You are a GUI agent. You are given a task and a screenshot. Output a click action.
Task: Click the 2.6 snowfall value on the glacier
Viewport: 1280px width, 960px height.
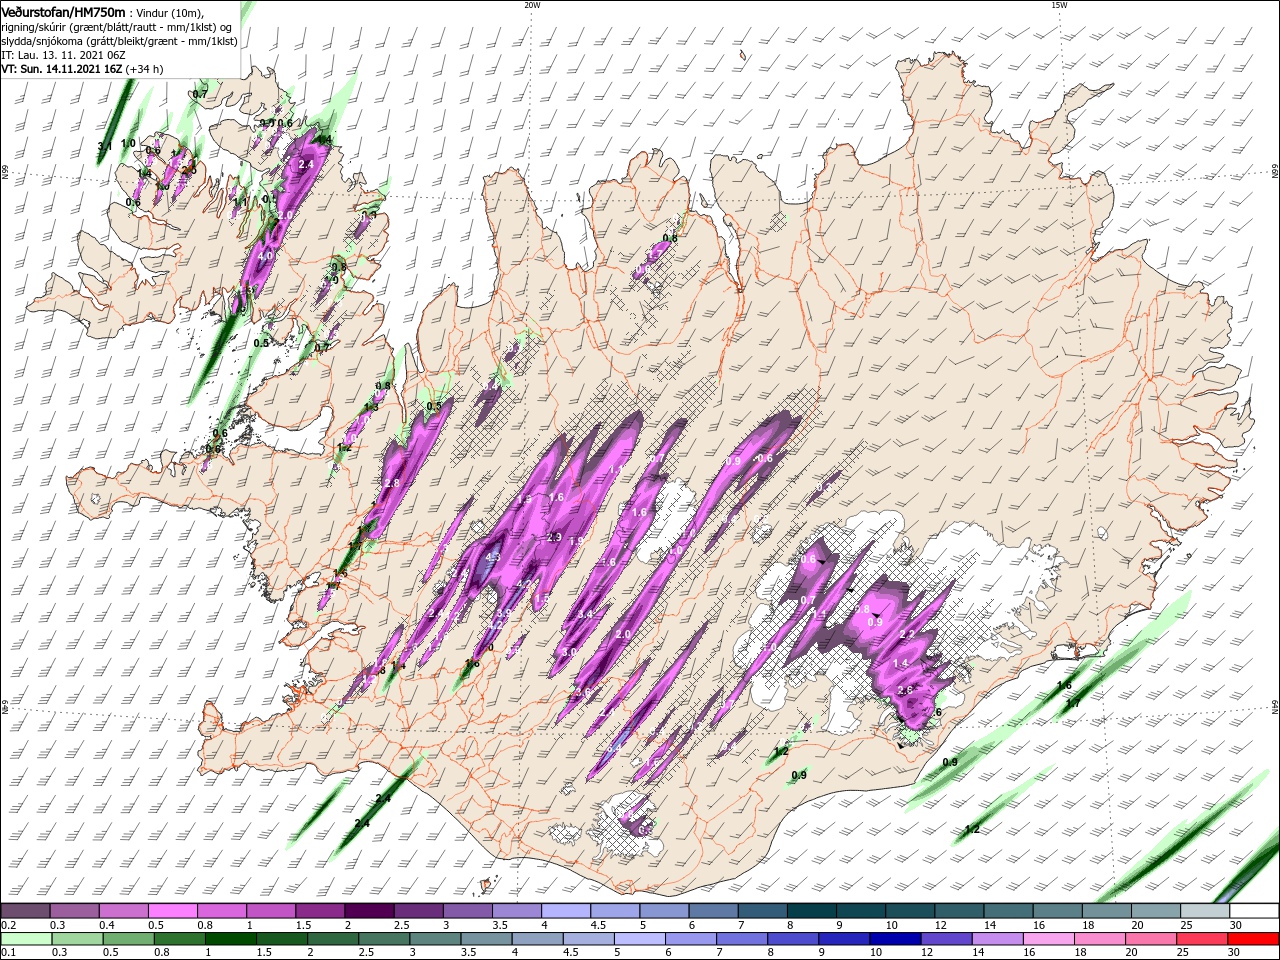pyautogui.click(x=905, y=691)
